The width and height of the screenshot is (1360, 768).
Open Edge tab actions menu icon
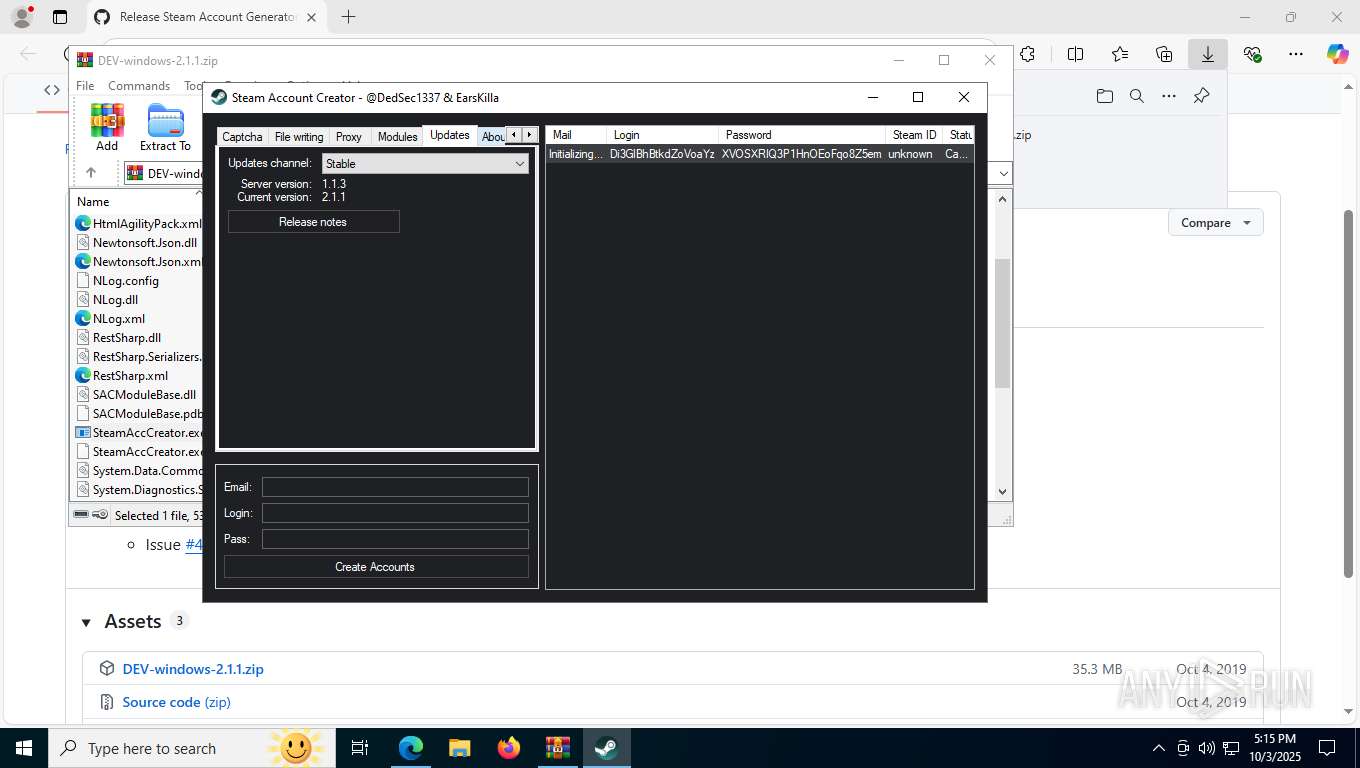(60, 17)
